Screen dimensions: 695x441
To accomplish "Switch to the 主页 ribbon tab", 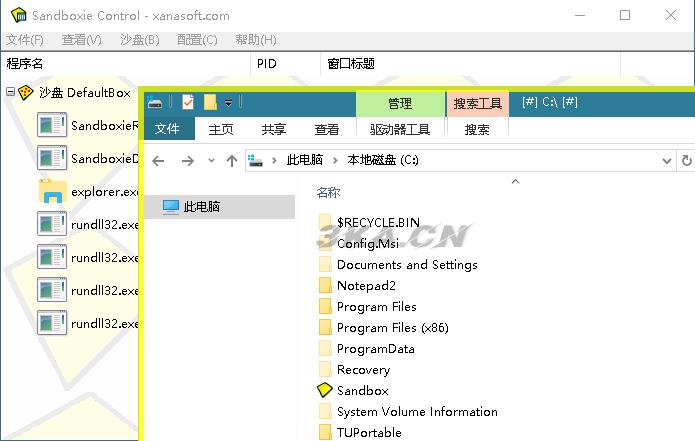I will coord(221,129).
